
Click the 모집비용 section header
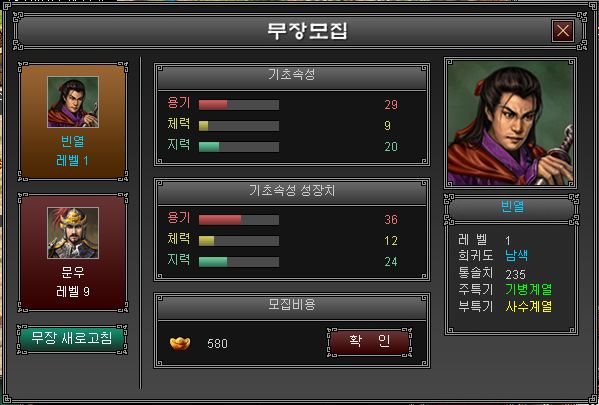point(292,306)
